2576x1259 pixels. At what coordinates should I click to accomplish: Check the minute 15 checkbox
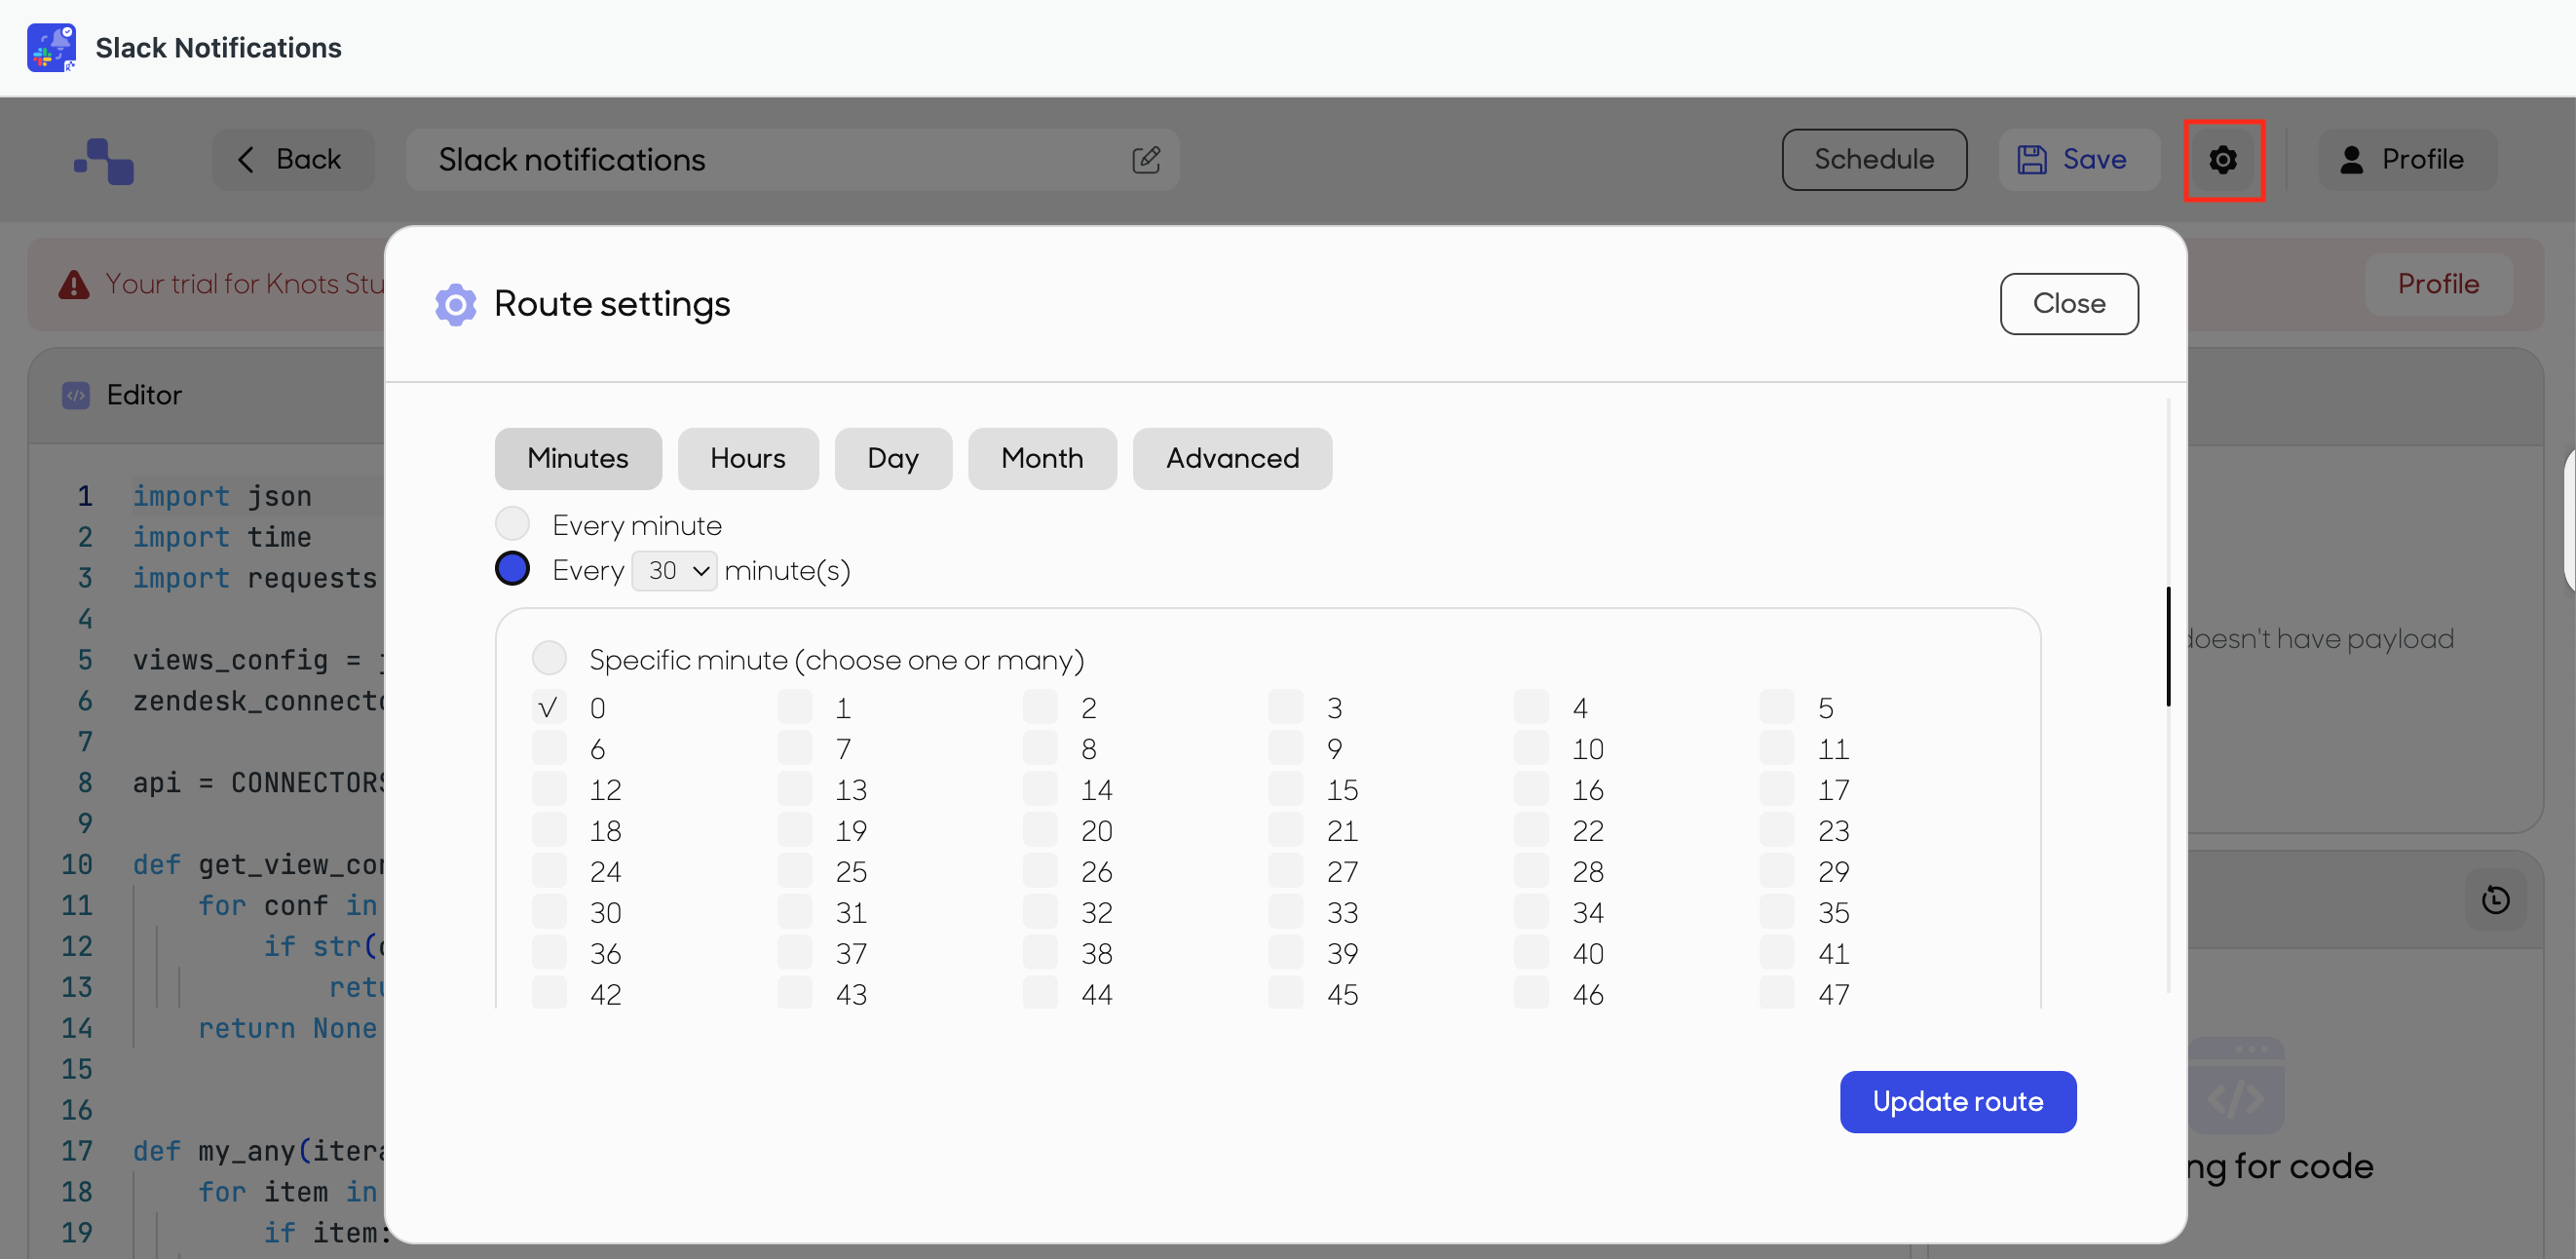(x=1286, y=789)
